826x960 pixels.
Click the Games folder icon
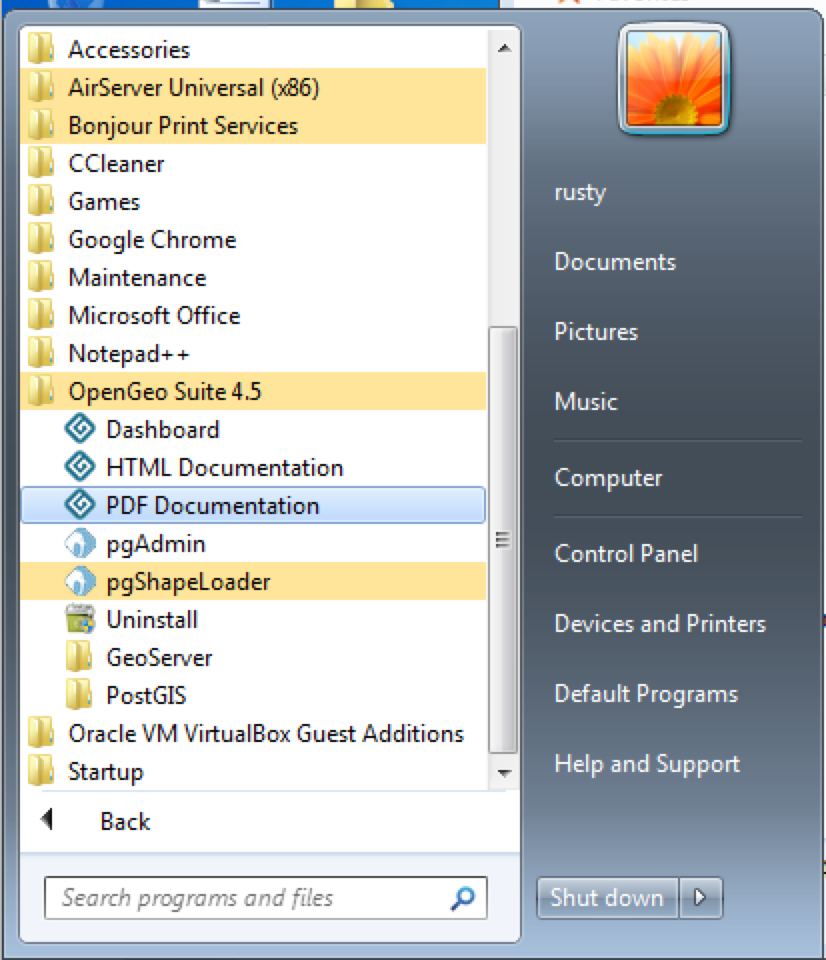pos(42,201)
